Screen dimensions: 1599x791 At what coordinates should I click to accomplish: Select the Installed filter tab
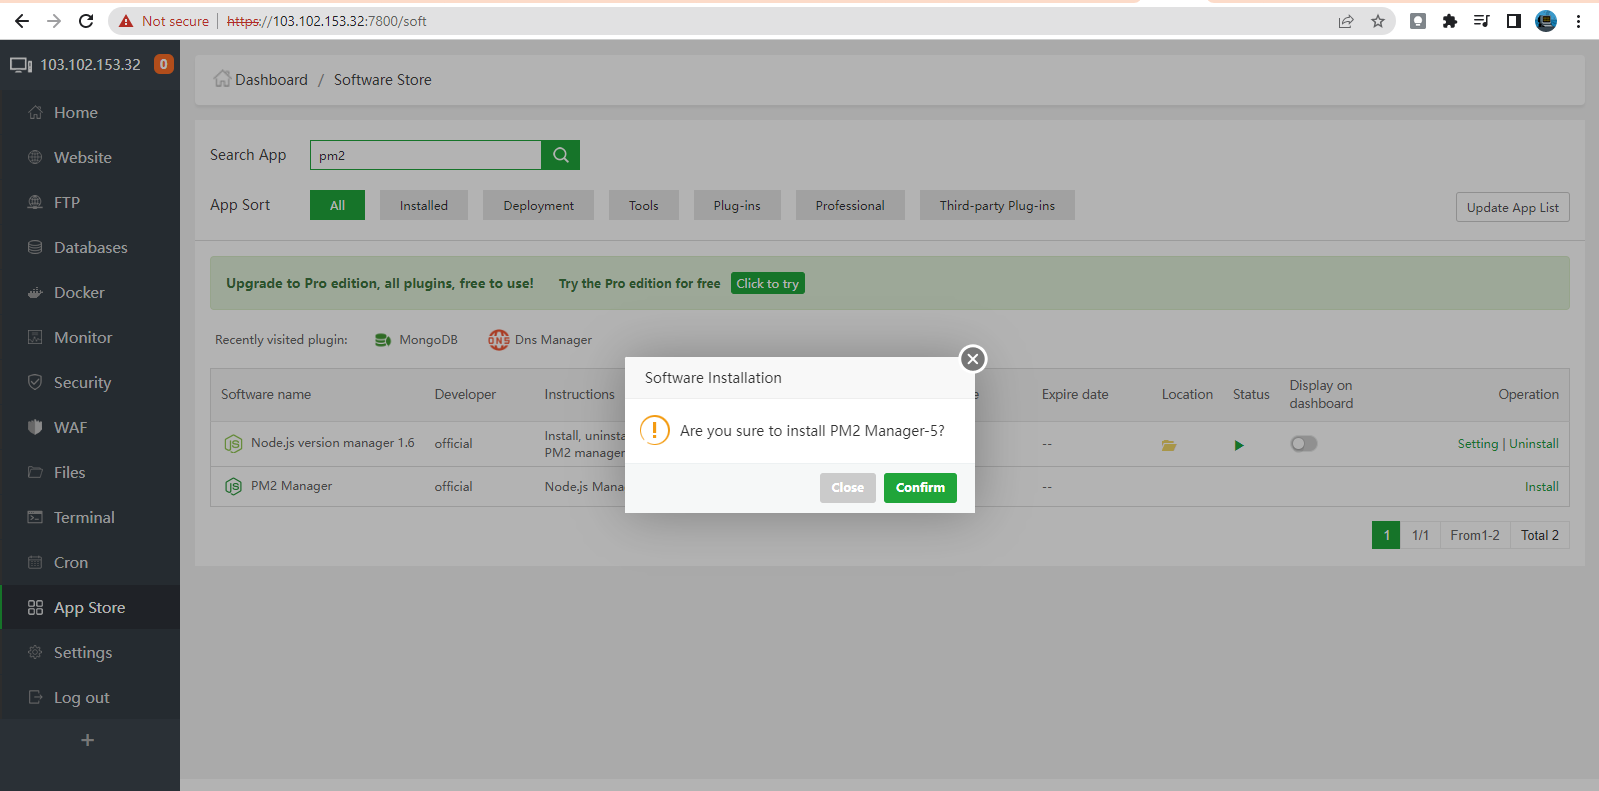pyautogui.click(x=423, y=205)
